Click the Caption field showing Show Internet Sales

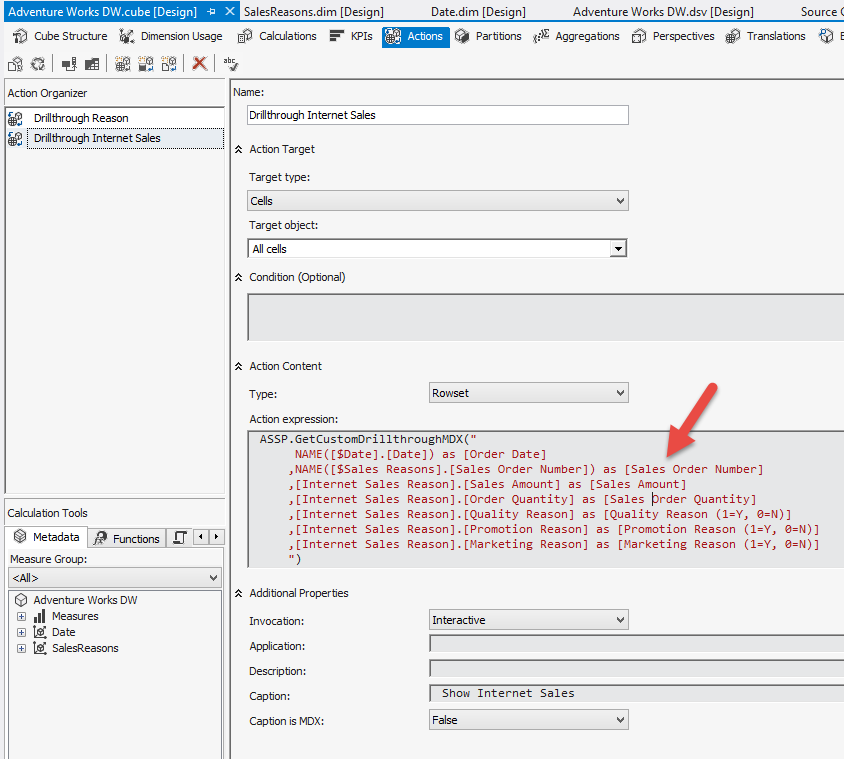[637, 694]
